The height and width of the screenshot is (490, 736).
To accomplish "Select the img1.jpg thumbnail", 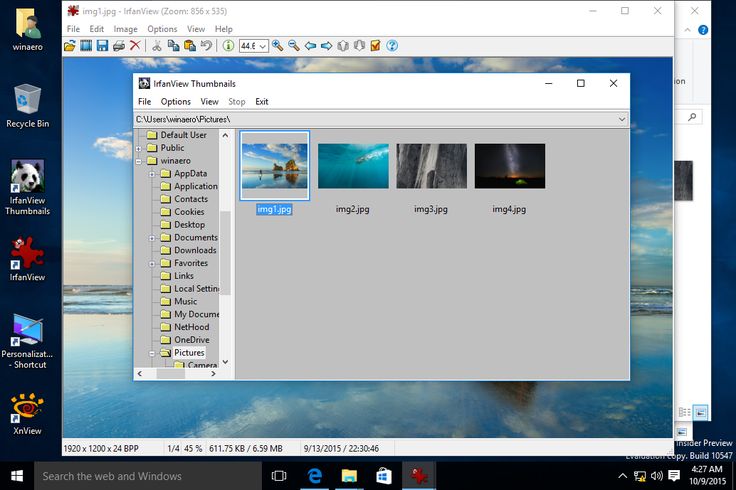I will pos(275,166).
